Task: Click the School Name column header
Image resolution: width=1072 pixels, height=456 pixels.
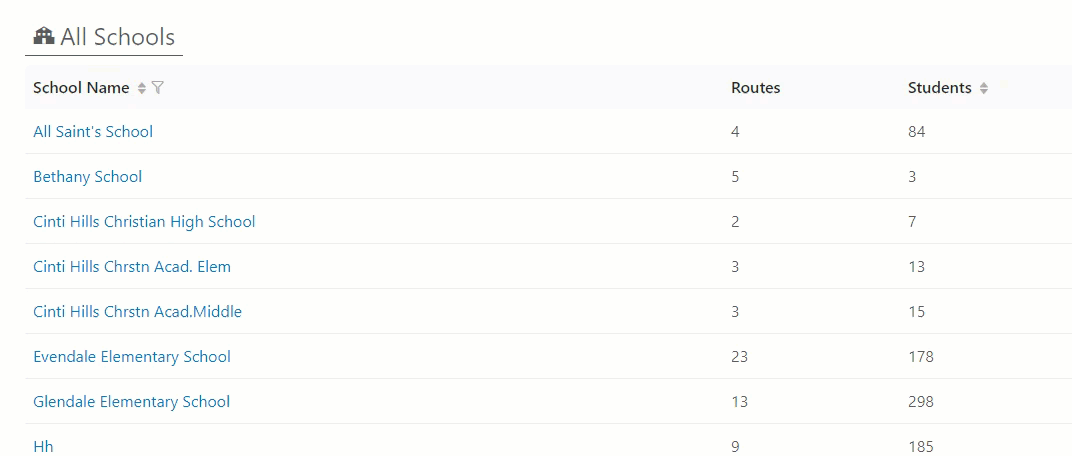Action: point(81,88)
